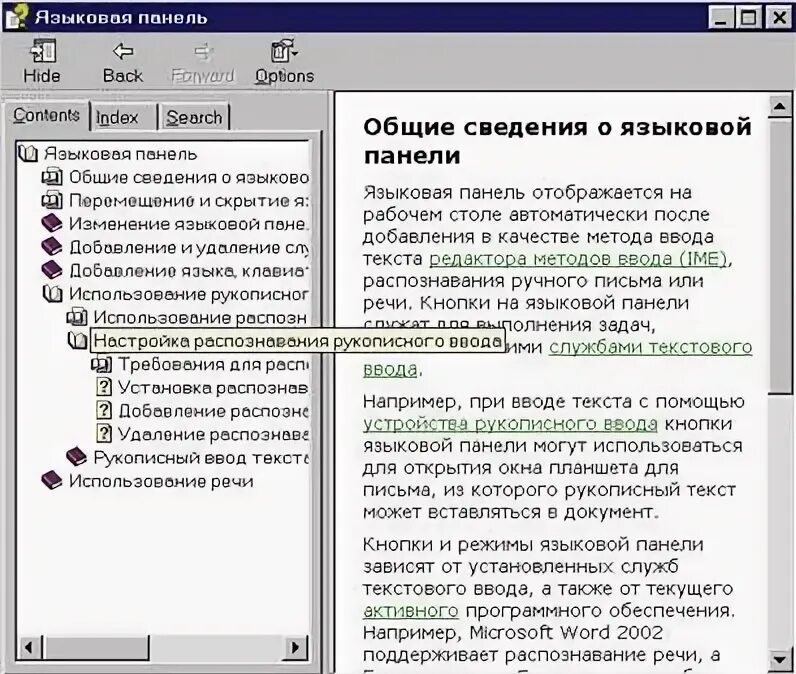Select 'Требования для расп' topic text

point(214,364)
